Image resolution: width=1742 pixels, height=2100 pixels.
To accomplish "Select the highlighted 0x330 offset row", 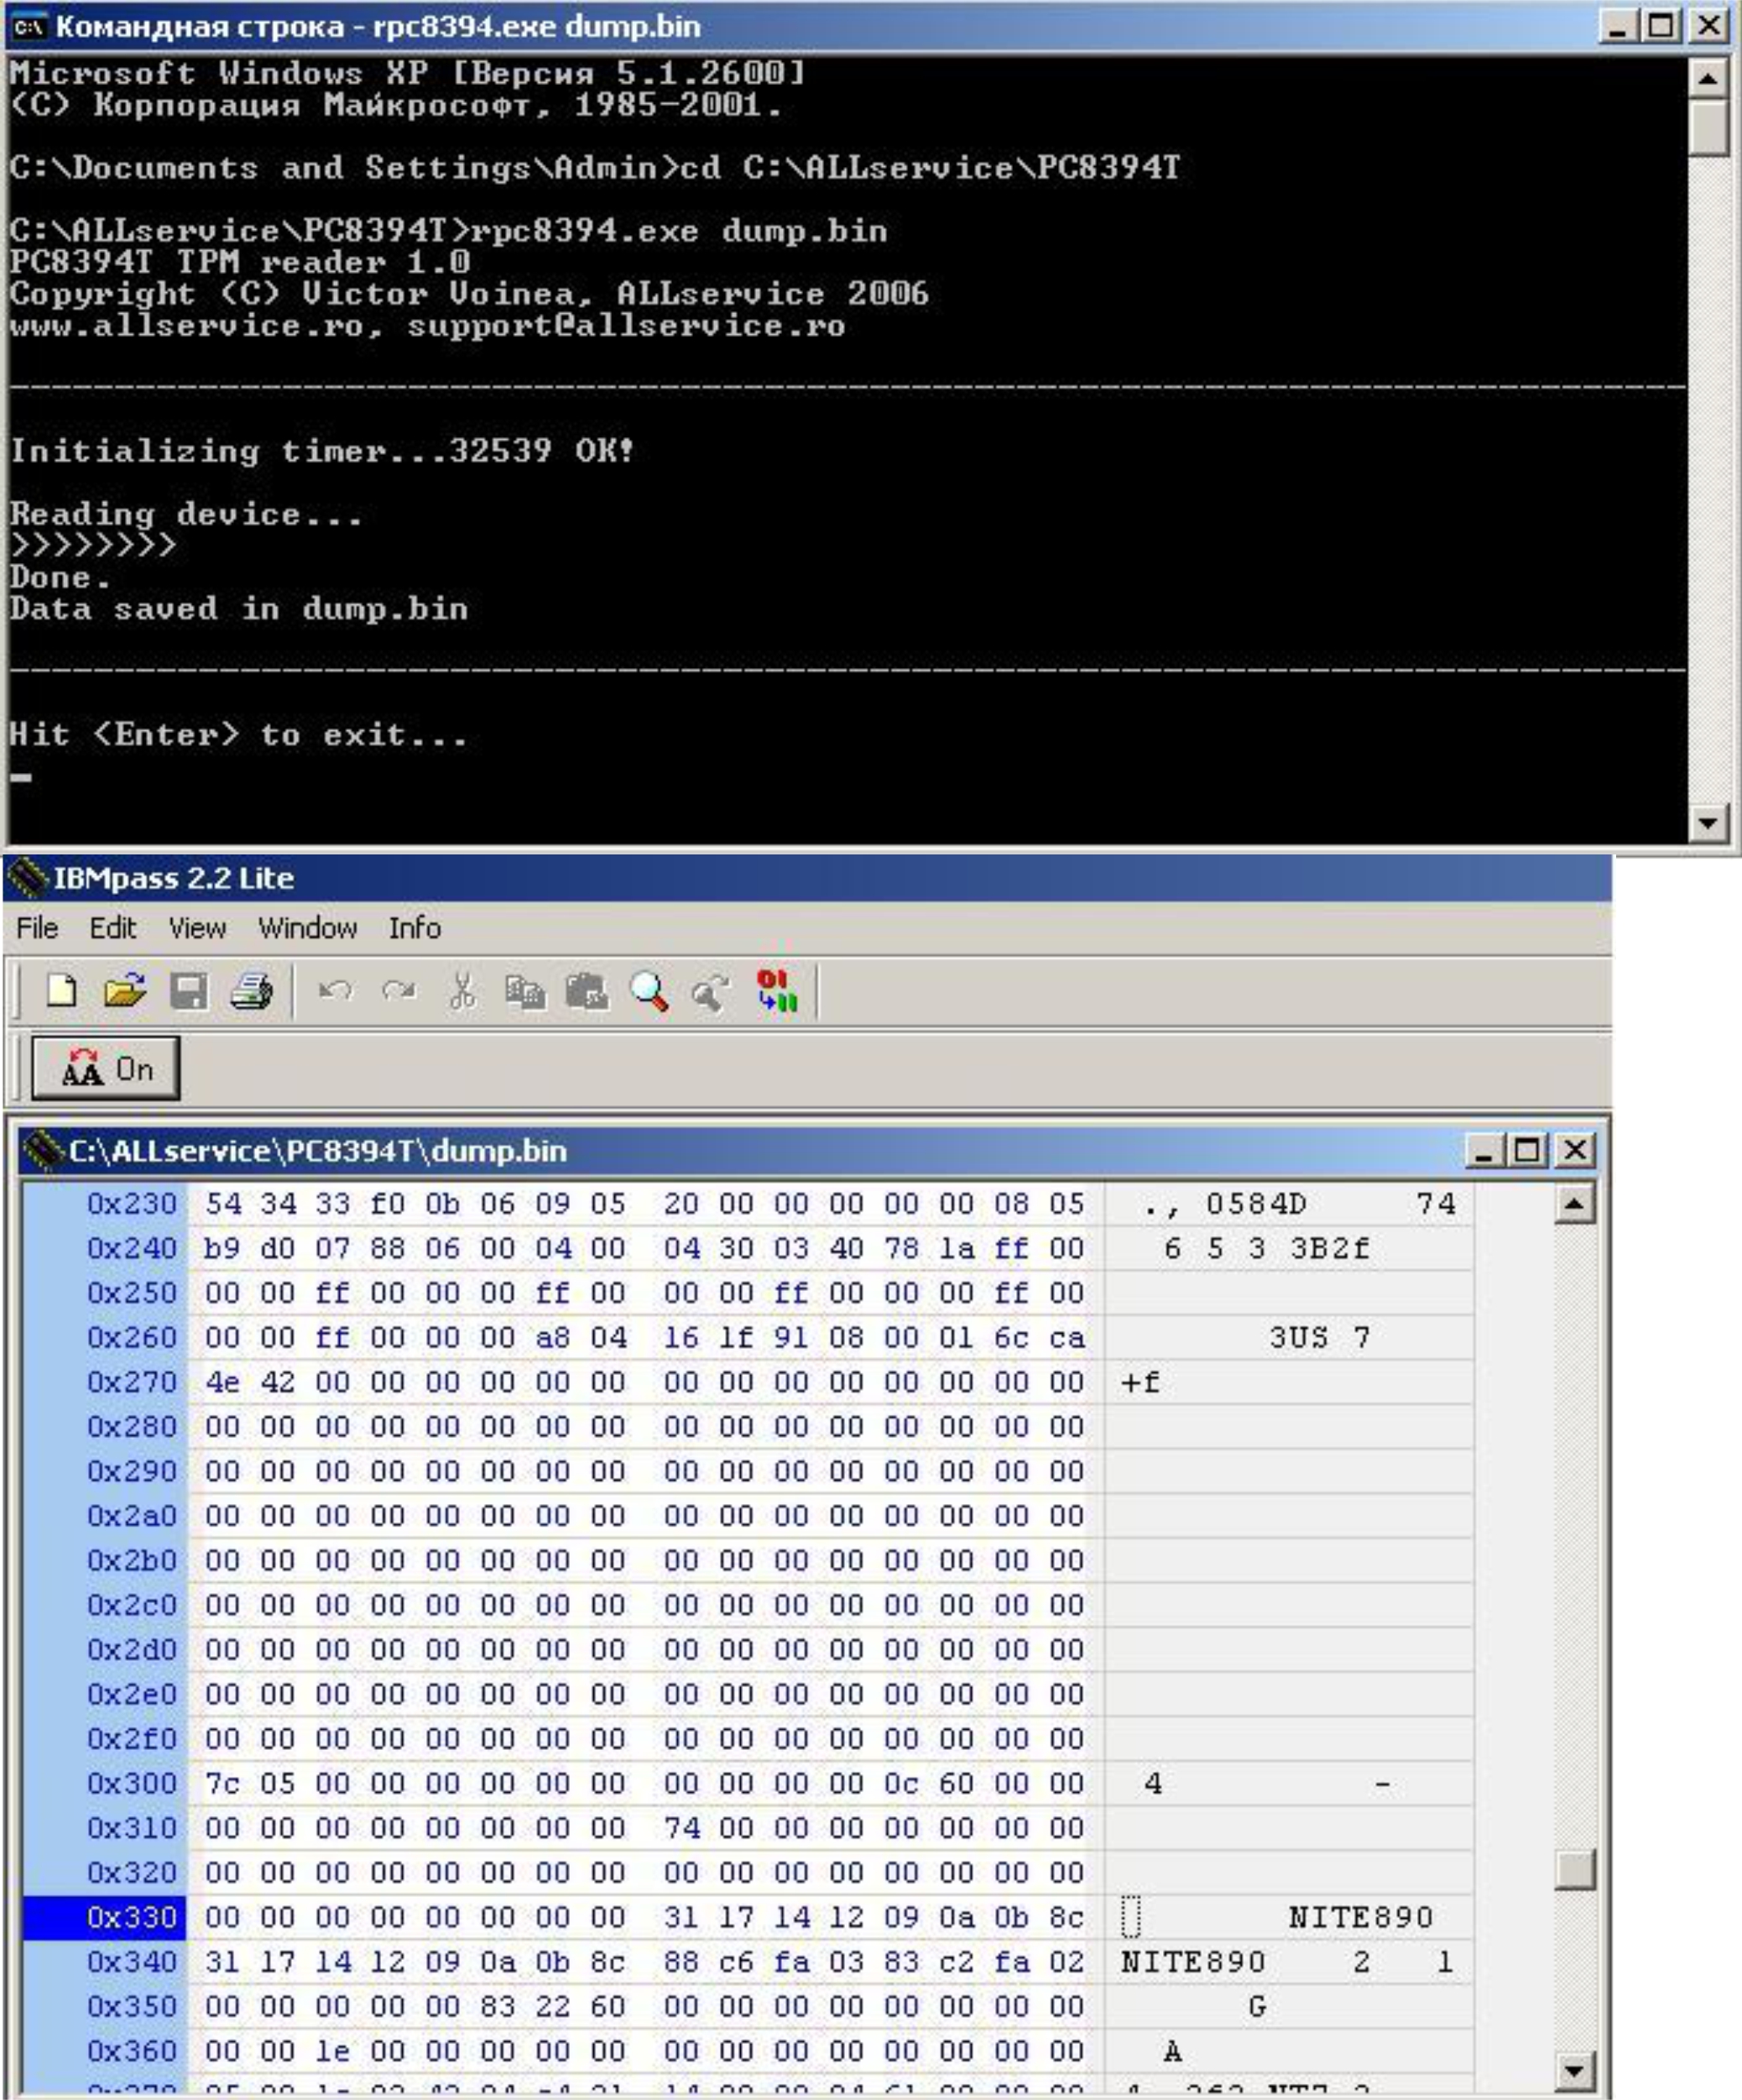I will click(x=130, y=1917).
